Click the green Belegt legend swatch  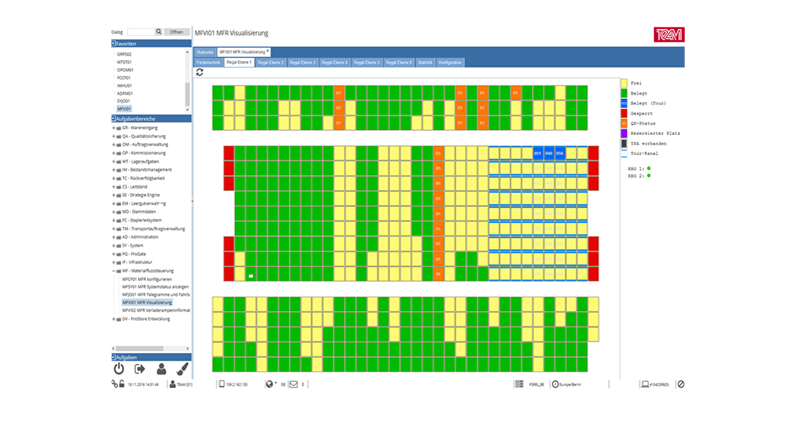623,93
